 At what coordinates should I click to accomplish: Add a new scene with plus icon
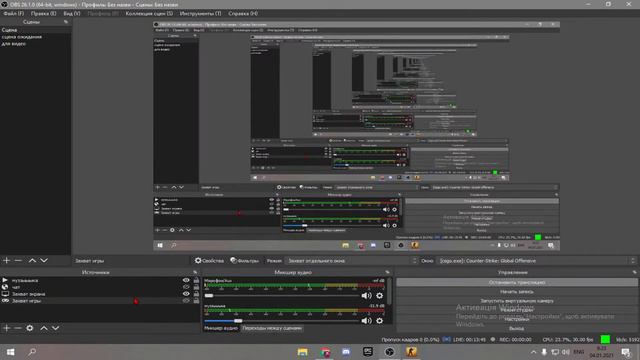pos(7,260)
